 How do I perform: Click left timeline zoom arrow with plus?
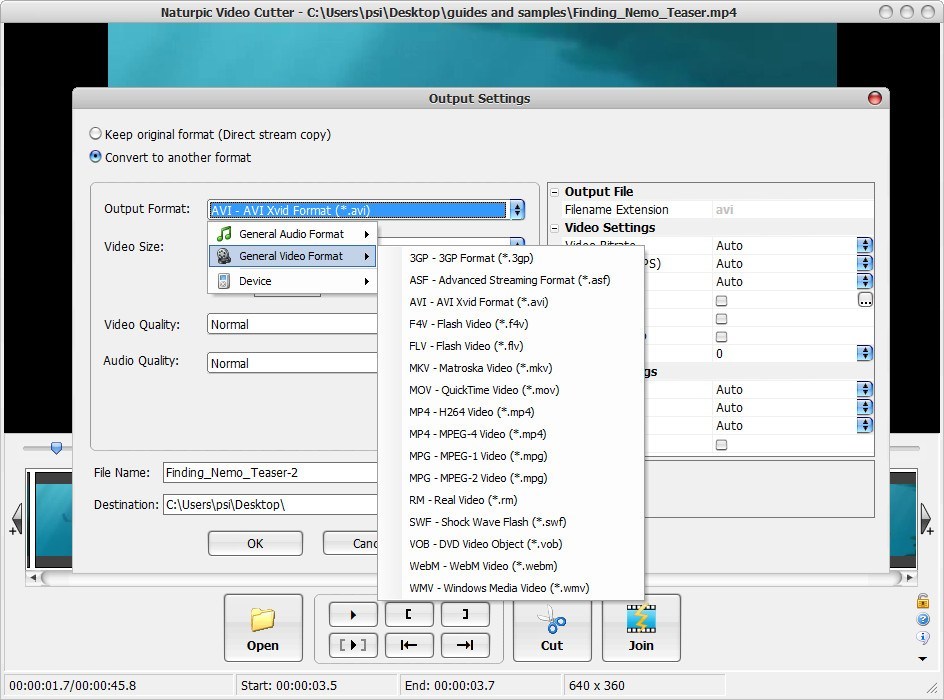(16, 519)
